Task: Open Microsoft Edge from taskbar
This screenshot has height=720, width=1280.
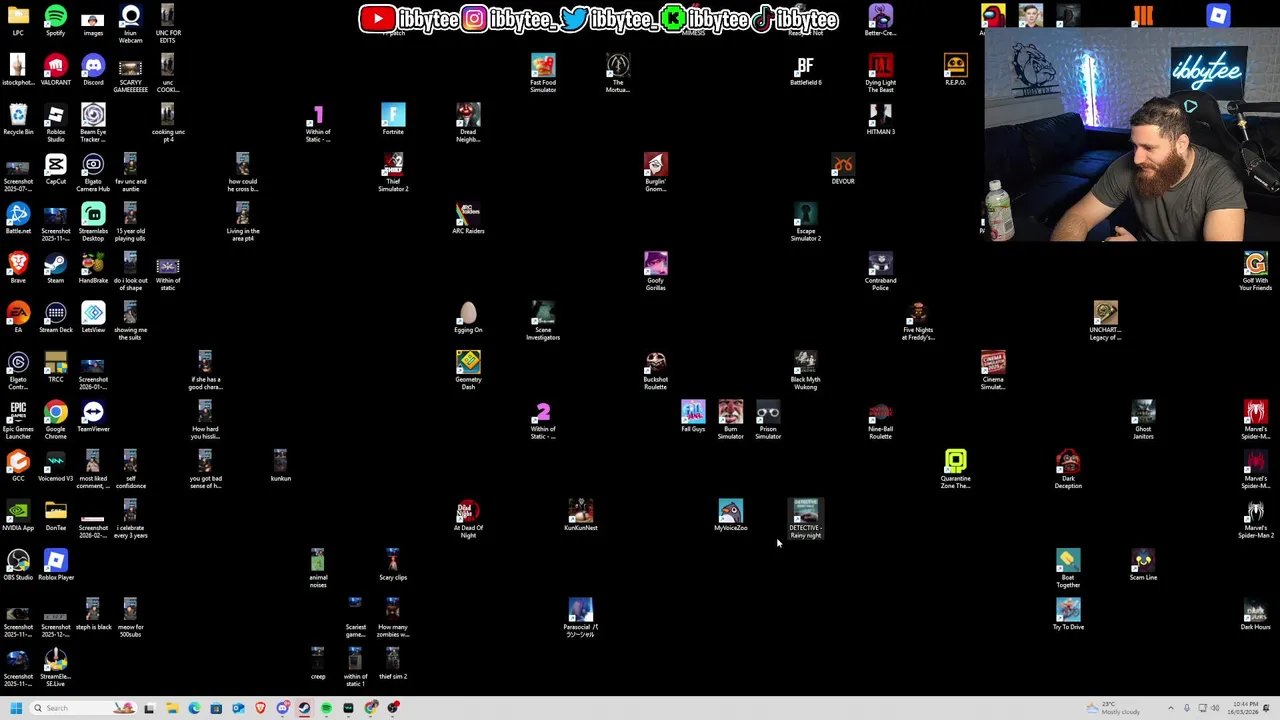Action: pyautogui.click(x=193, y=708)
